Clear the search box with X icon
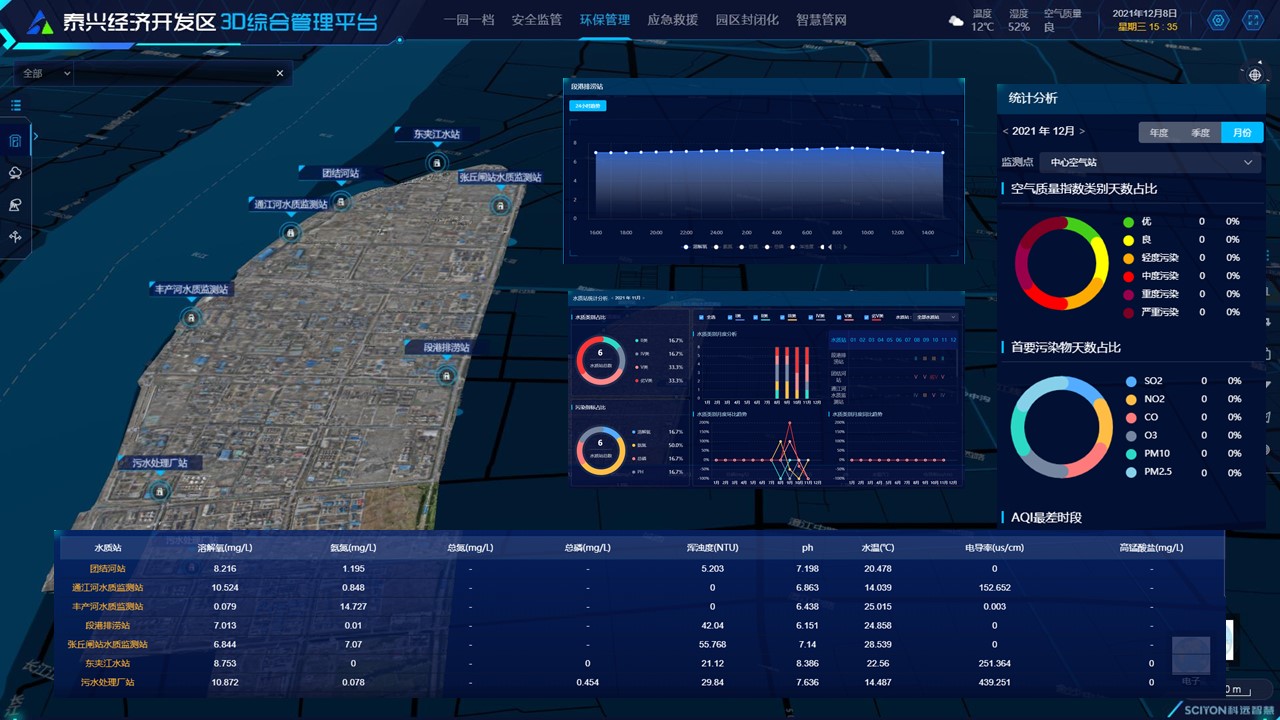The width and height of the screenshot is (1280, 720). point(280,73)
